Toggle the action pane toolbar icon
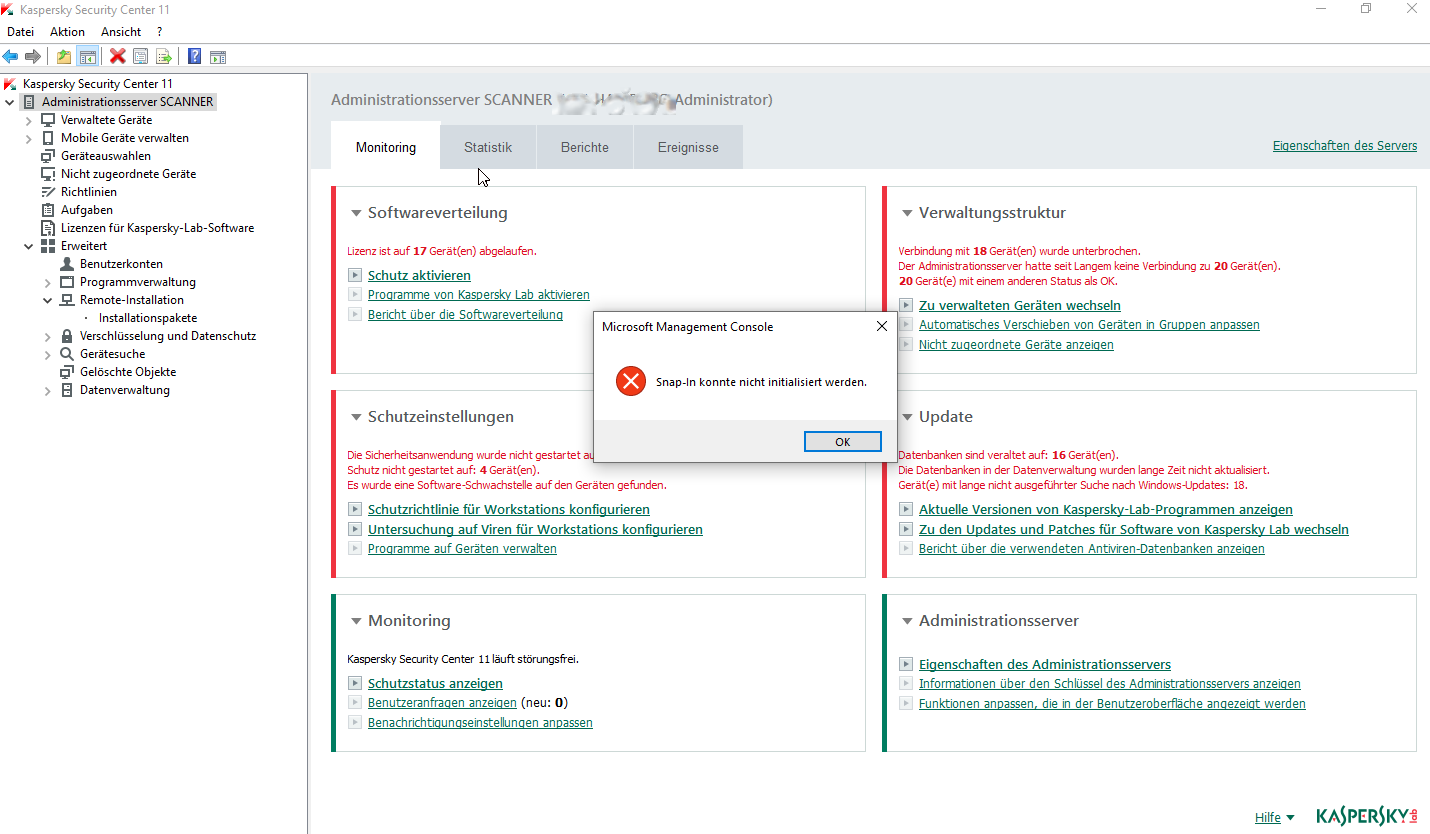This screenshot has width=1430, height=834. [217, 57]
